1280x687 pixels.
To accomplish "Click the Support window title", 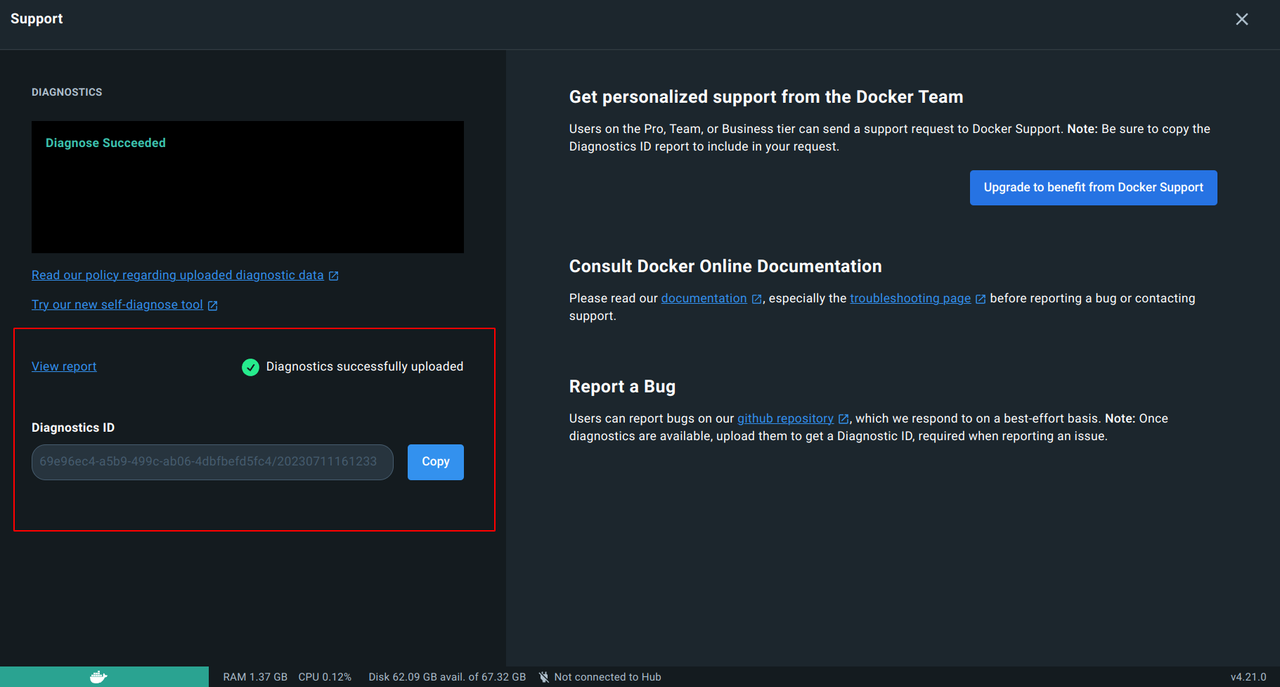I will pos(37,19).
